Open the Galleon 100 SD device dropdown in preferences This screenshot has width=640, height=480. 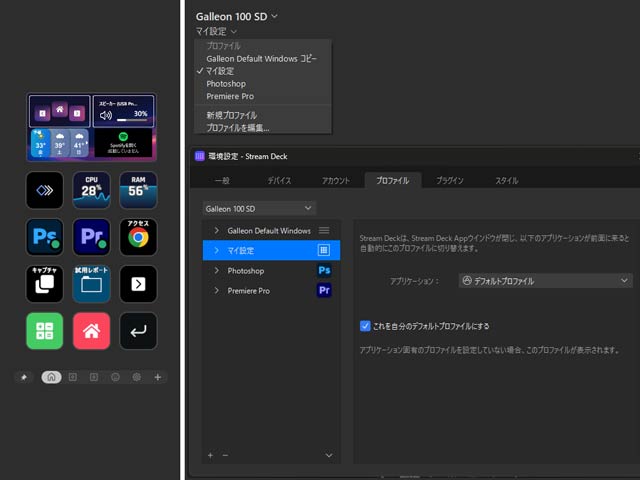tap(259, 209)
